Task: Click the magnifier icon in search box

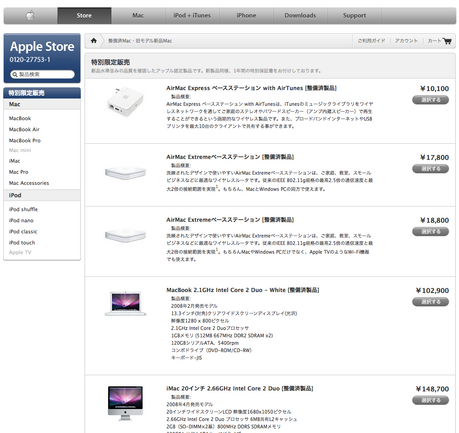Action: (x=15, y=74)
